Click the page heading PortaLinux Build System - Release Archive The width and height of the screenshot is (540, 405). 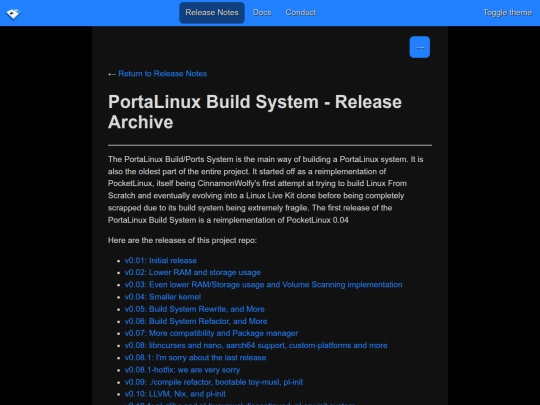(255, 112)
